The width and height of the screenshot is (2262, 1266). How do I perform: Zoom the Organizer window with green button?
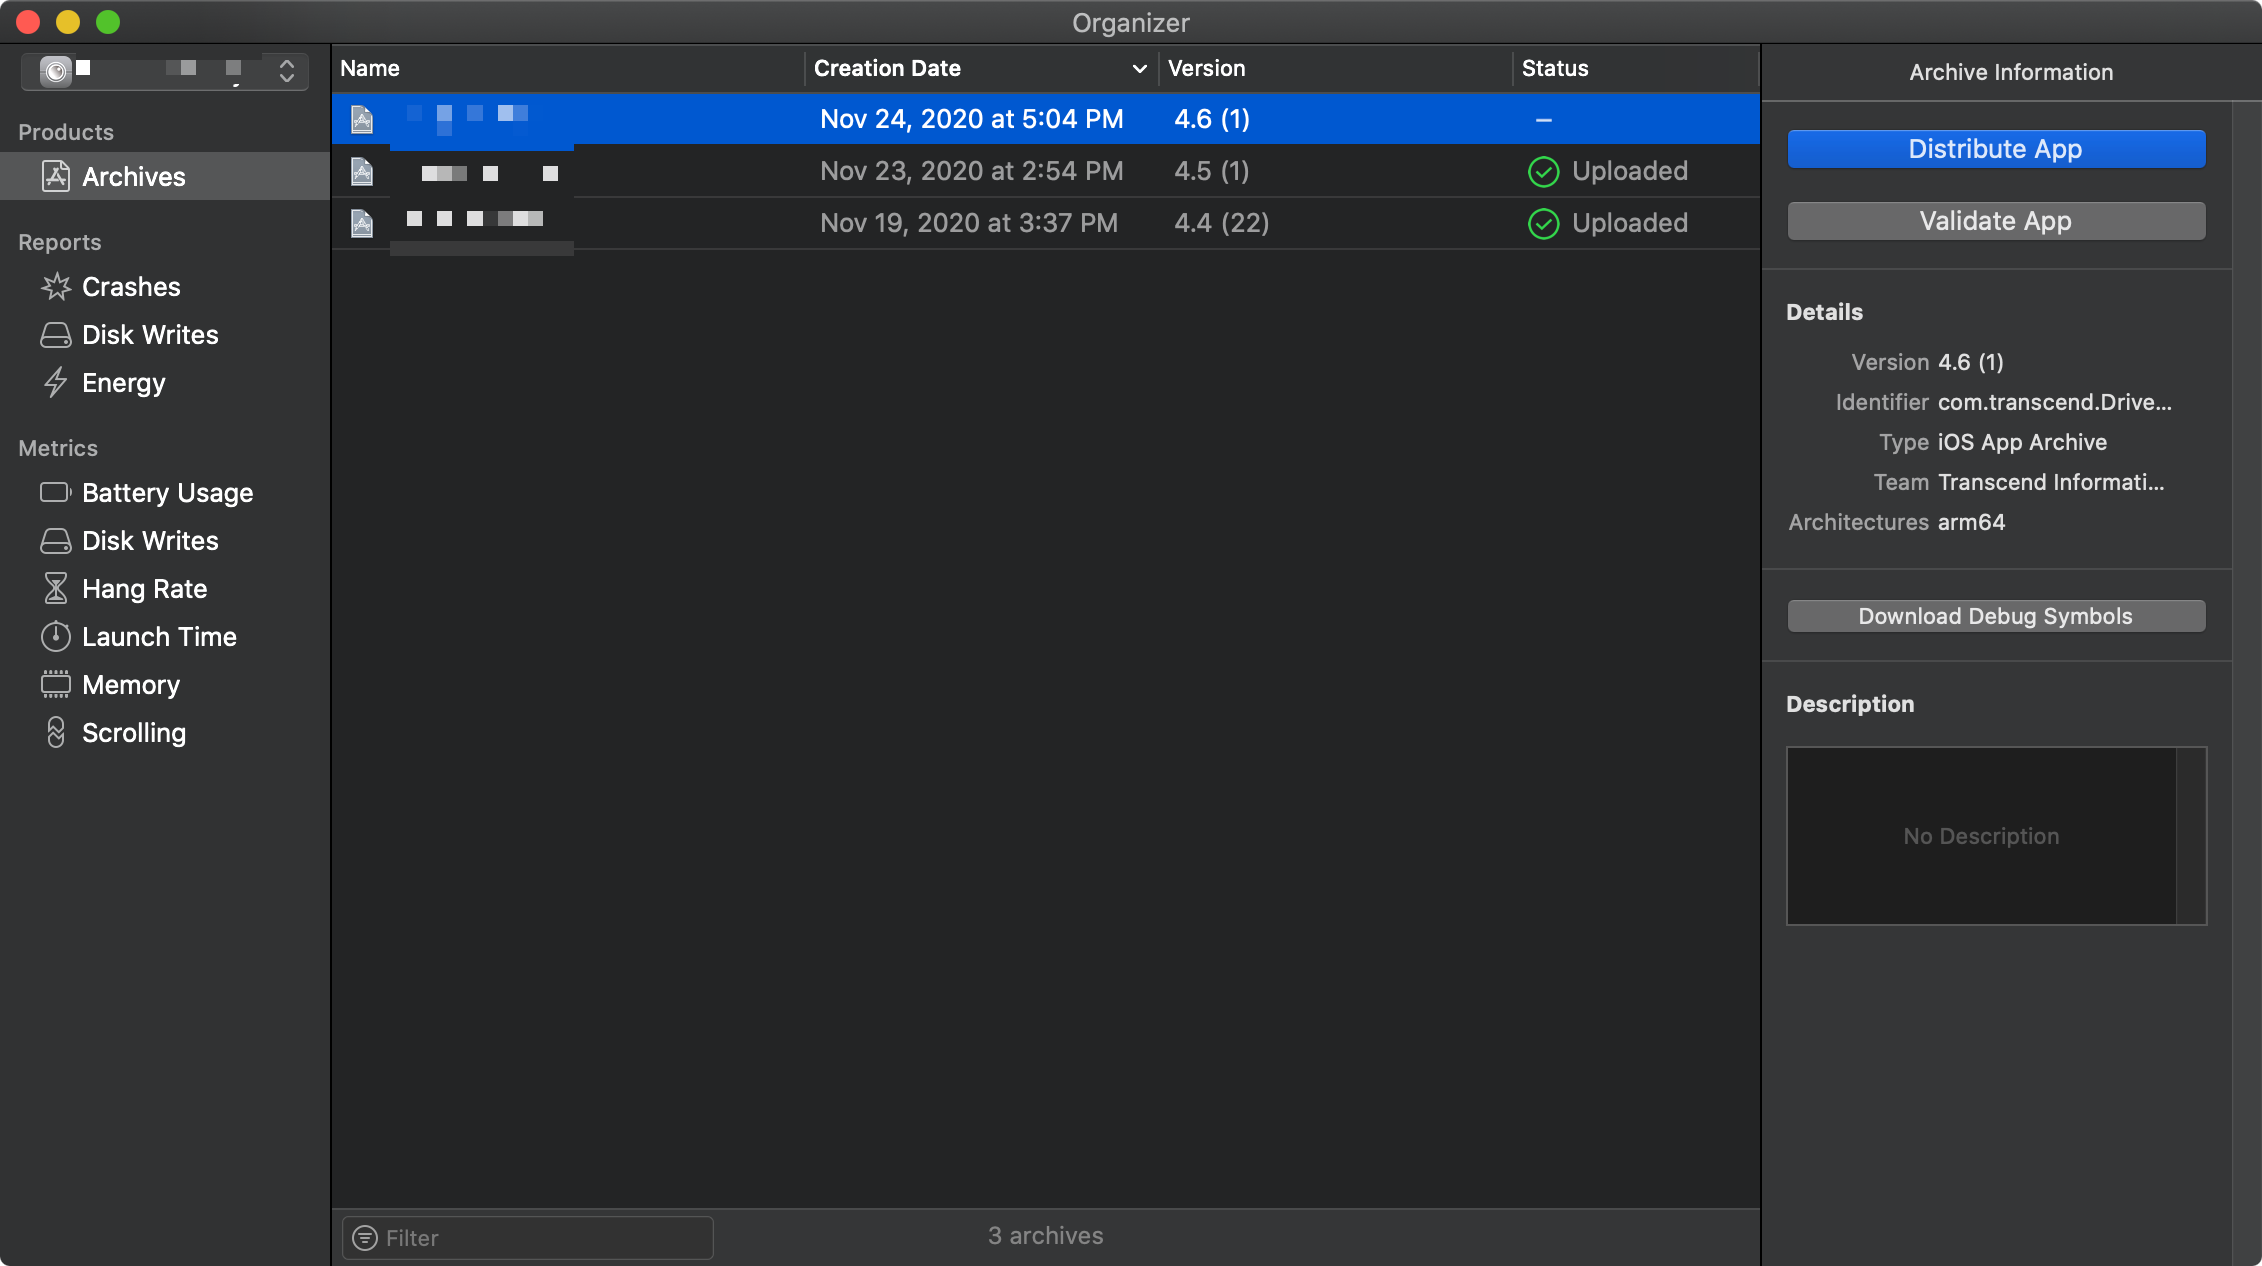(108, 22)
